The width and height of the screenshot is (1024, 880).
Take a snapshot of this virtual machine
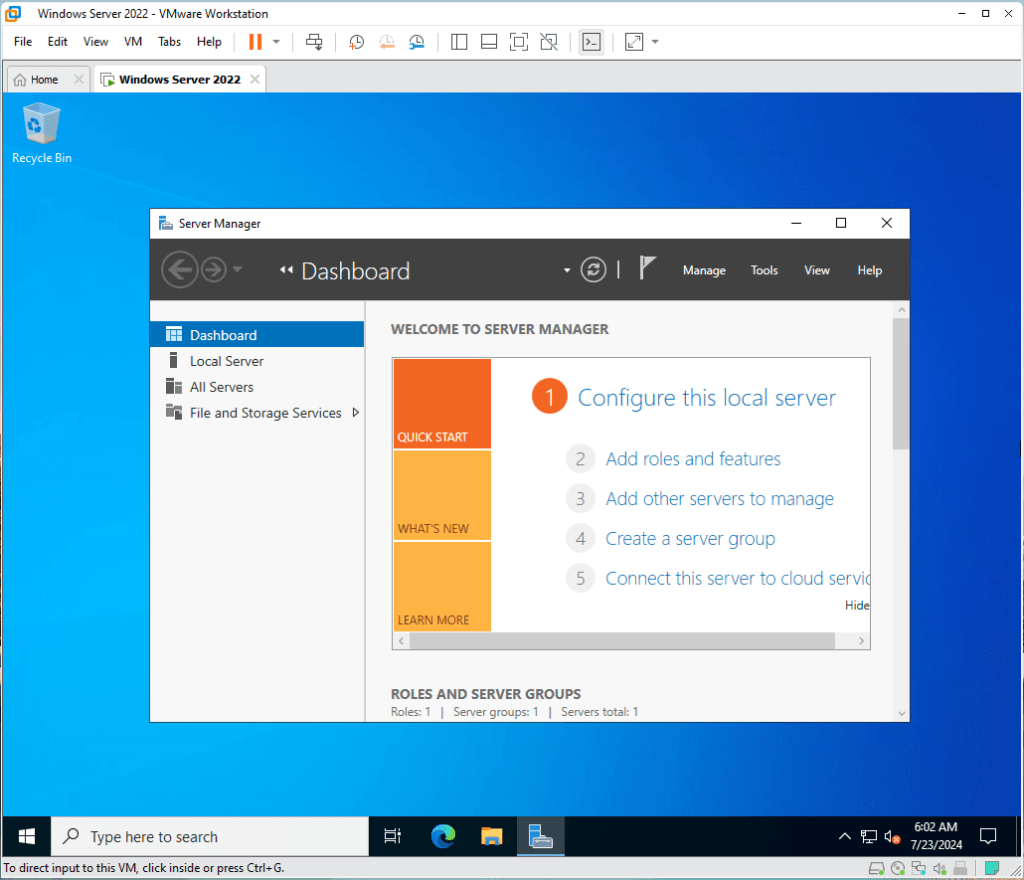(356, 42)
